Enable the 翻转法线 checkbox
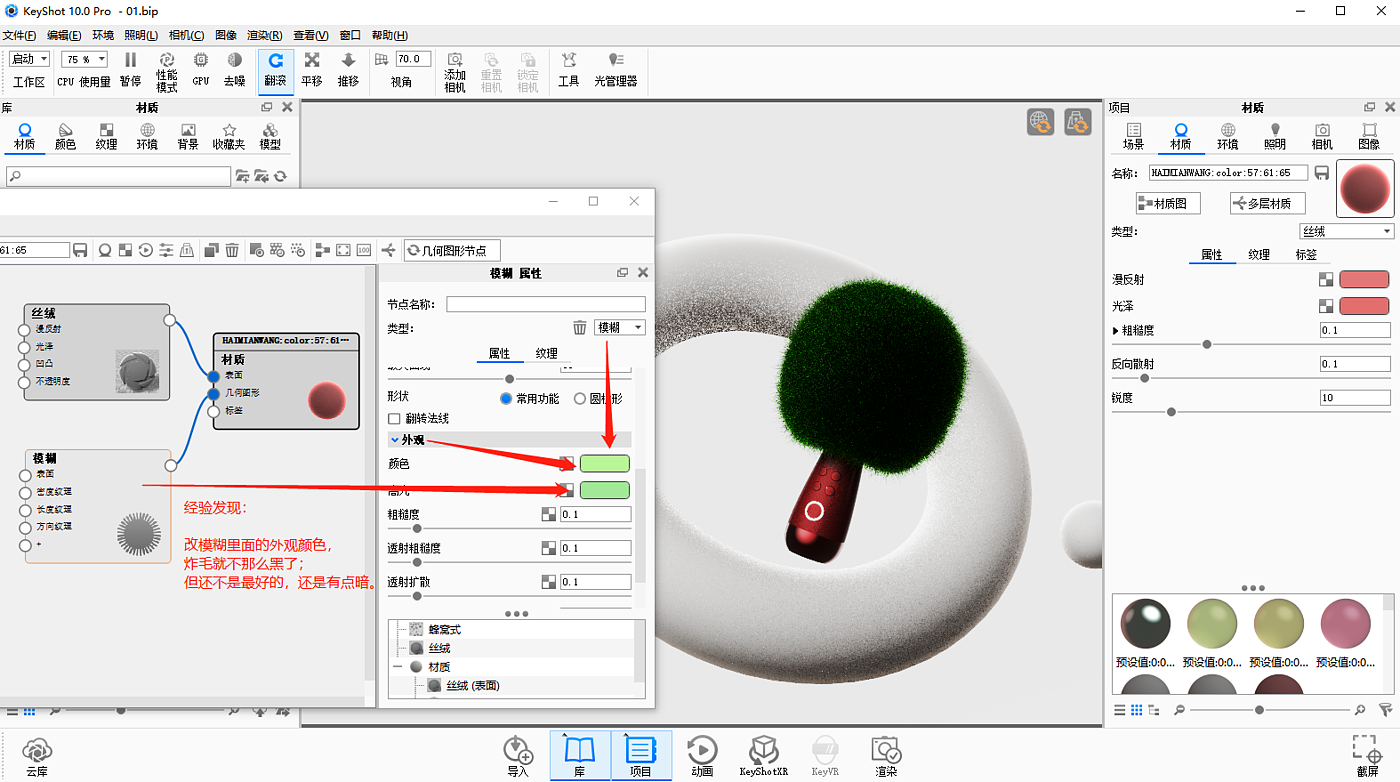Image resolution: width=1400 pixels, height=782 pixels. (394, 419)
